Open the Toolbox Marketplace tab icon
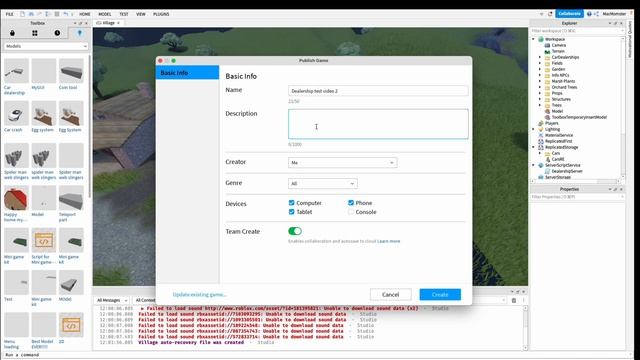The image size is (640, 360). tap(12, 33)
